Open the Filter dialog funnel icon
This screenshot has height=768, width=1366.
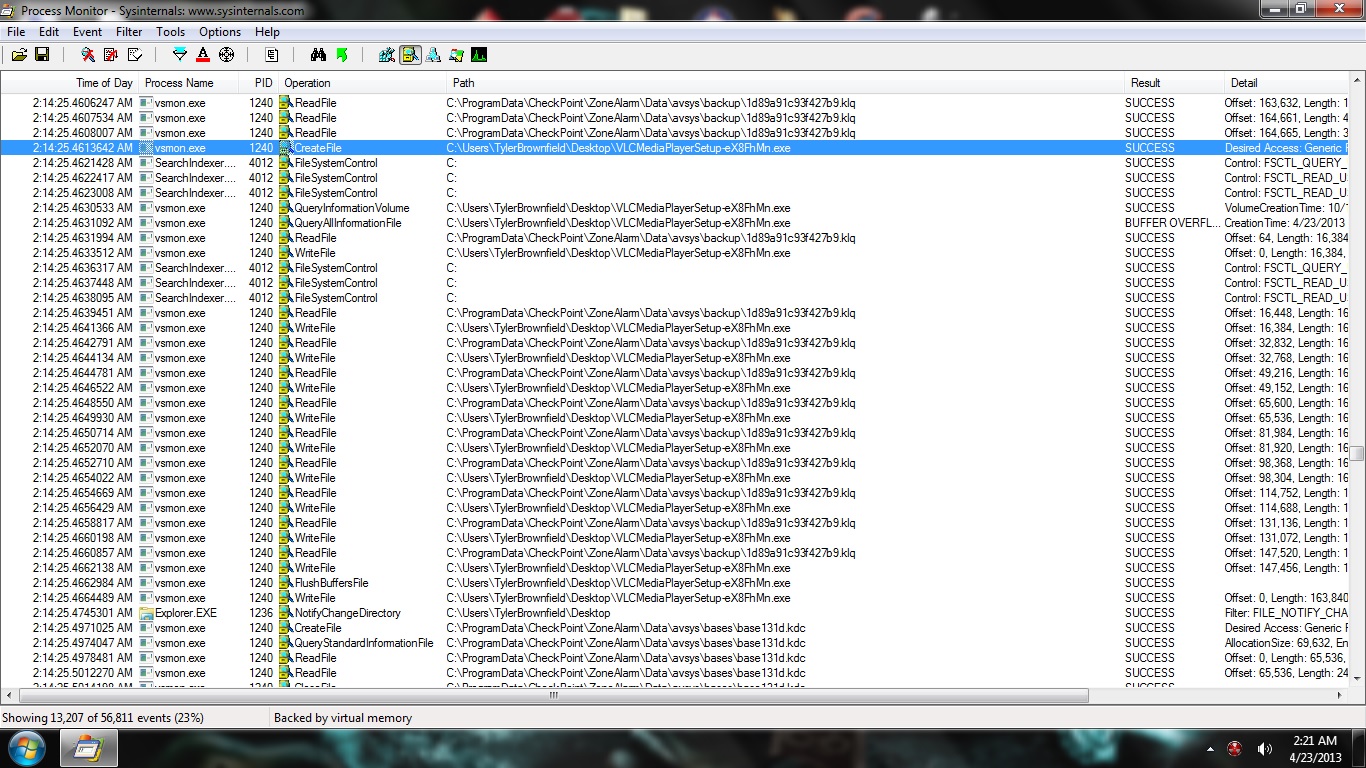[x=180, y=55]
